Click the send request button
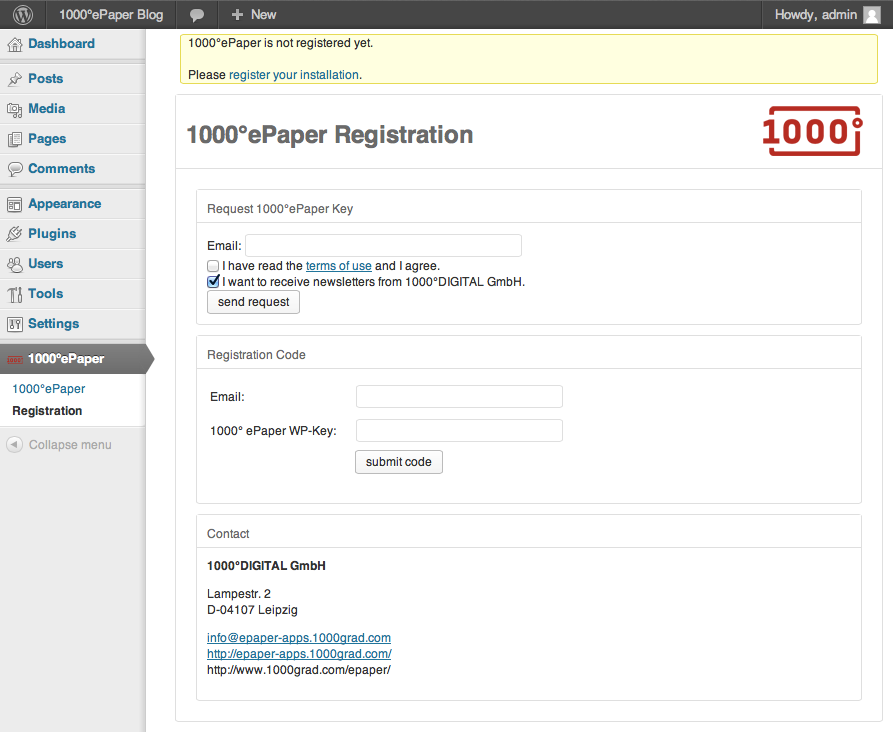This screenshot has height=732, width=893. (x=253, y=302)
